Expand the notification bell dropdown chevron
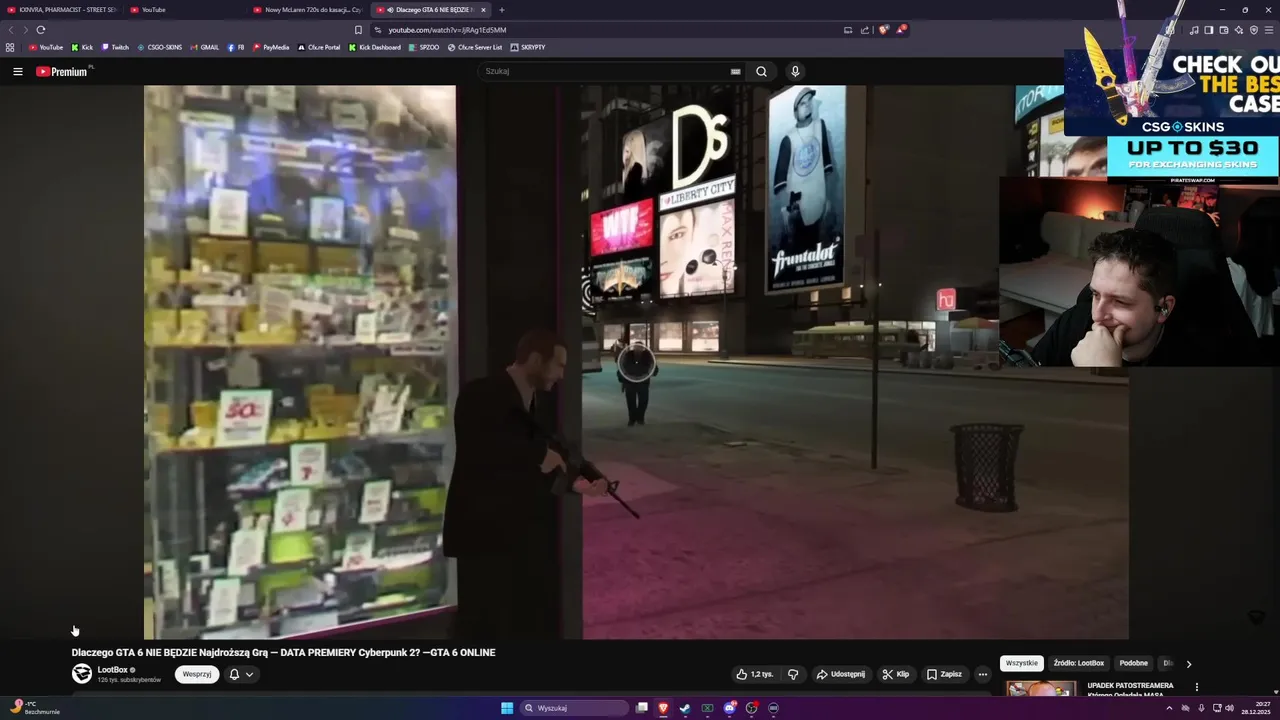Viewport: 1280px width, 720px height. 249,674
